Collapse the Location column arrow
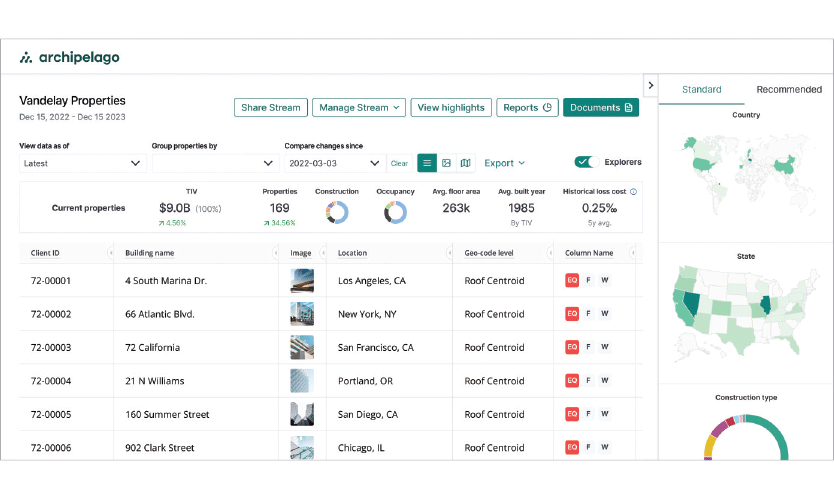834x500 pixels. (x=449, y=253)
